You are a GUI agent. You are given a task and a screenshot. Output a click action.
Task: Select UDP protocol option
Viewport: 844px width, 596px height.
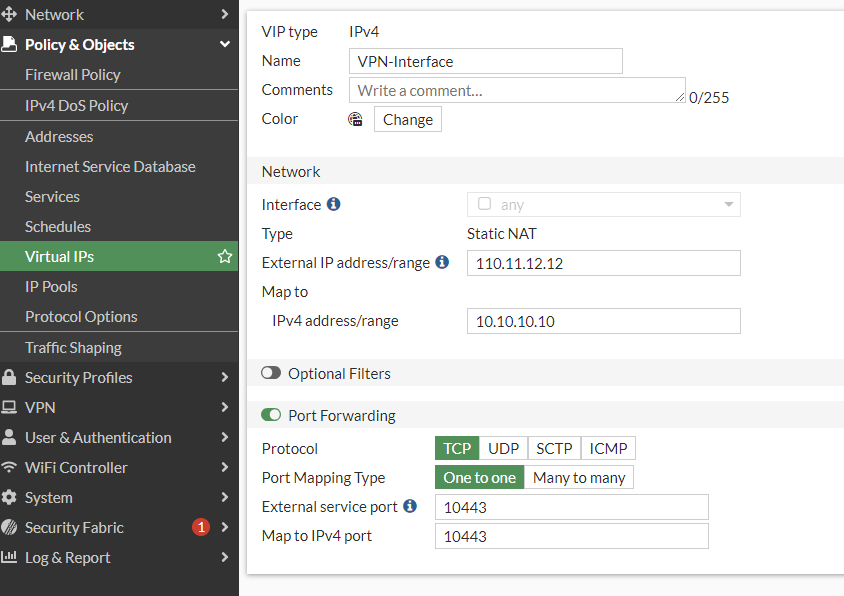pyautogui.click(x=503, y=448)
